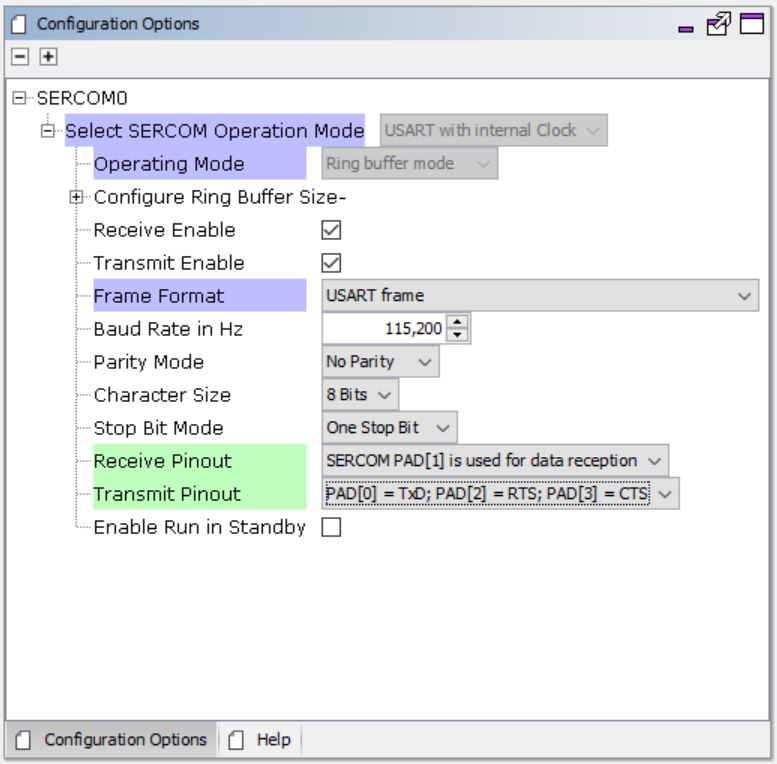
Task: Switch to the Help tab
Action: [x=262, y=740]
